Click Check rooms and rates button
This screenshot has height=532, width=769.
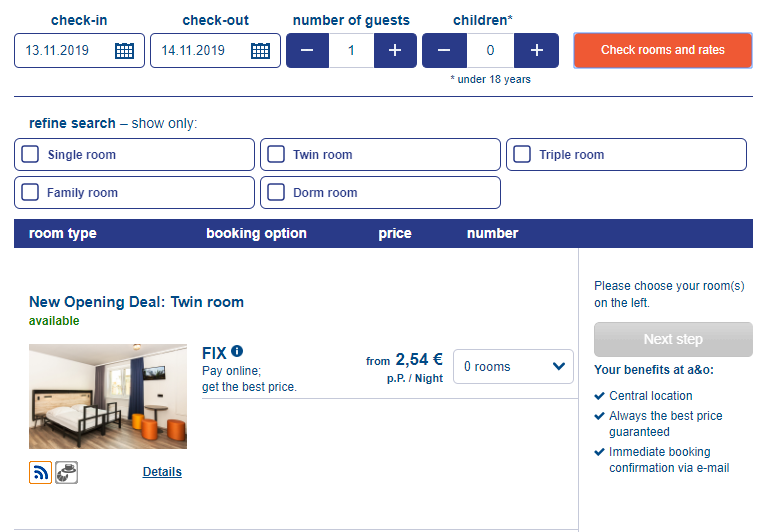(663, 50)
